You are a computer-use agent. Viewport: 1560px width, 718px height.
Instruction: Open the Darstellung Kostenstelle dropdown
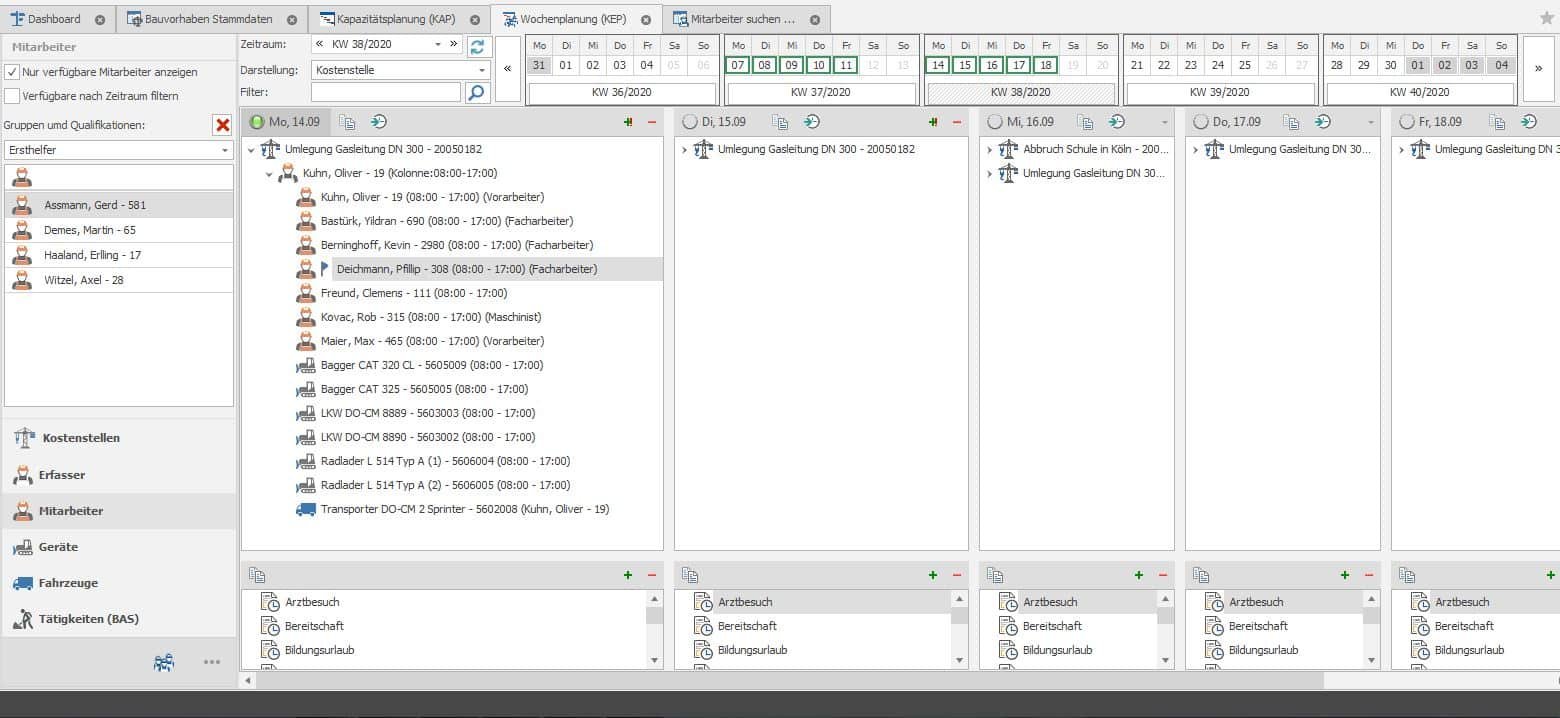point(482,70)
